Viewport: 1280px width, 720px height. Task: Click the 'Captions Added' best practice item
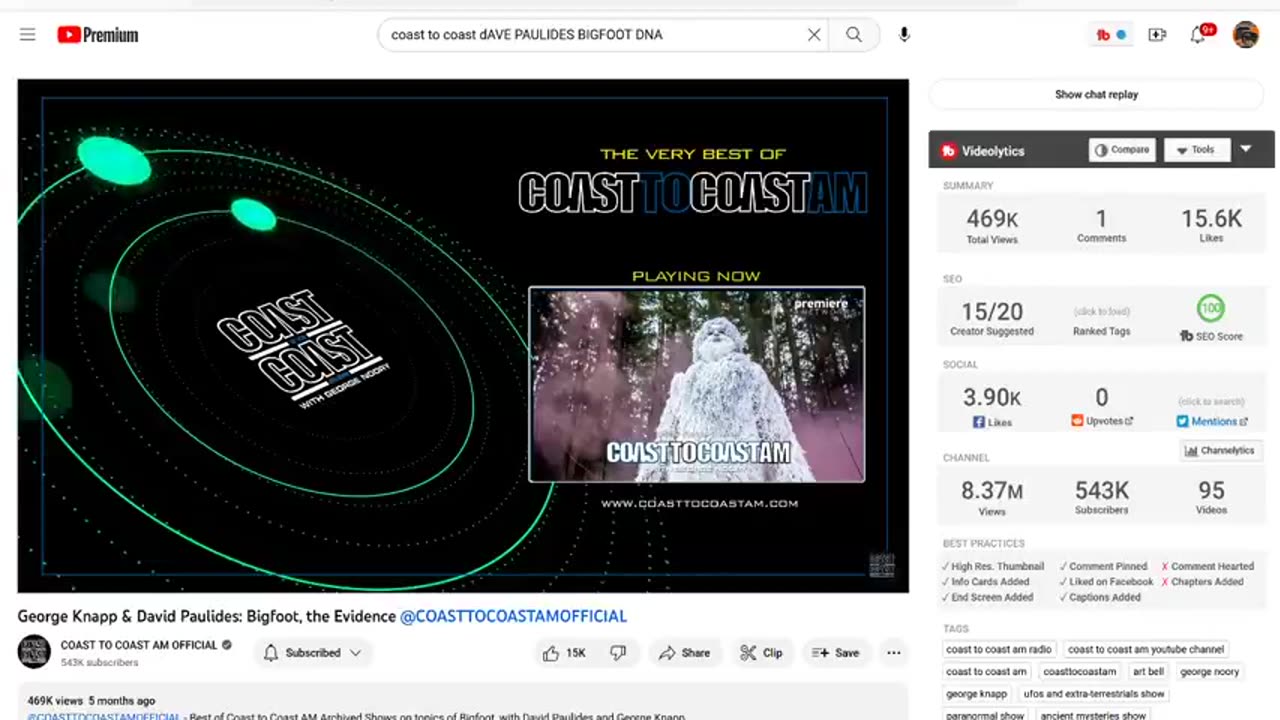click(x=1099, y=598)
